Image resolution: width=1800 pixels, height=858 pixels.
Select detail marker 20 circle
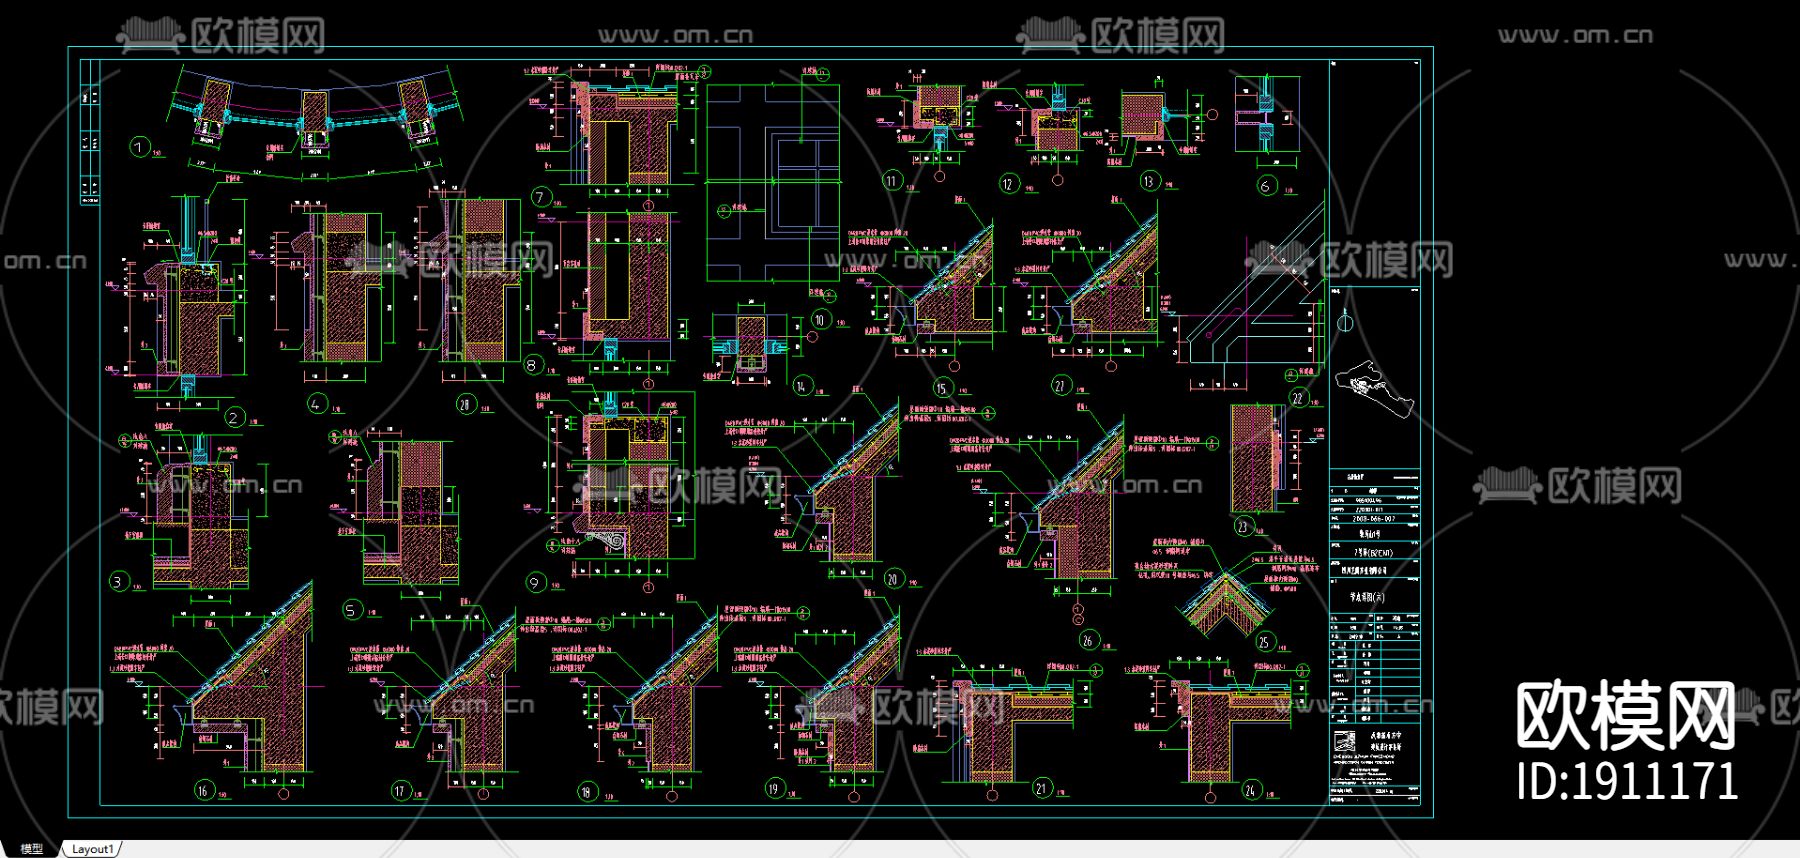(892, 578)
